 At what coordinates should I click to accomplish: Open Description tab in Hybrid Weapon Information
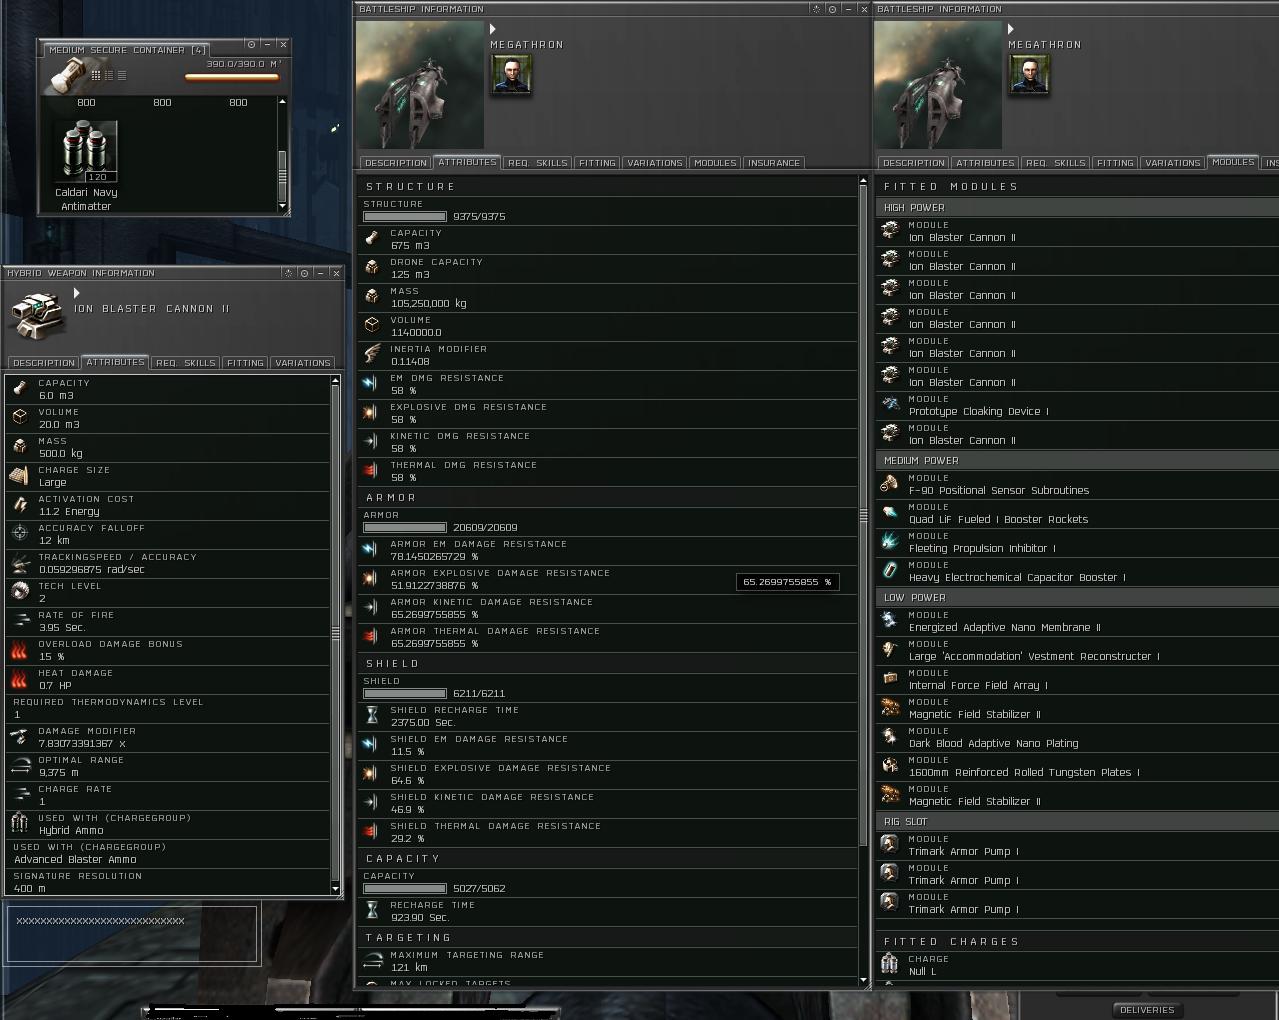click(x=44, y=362)
